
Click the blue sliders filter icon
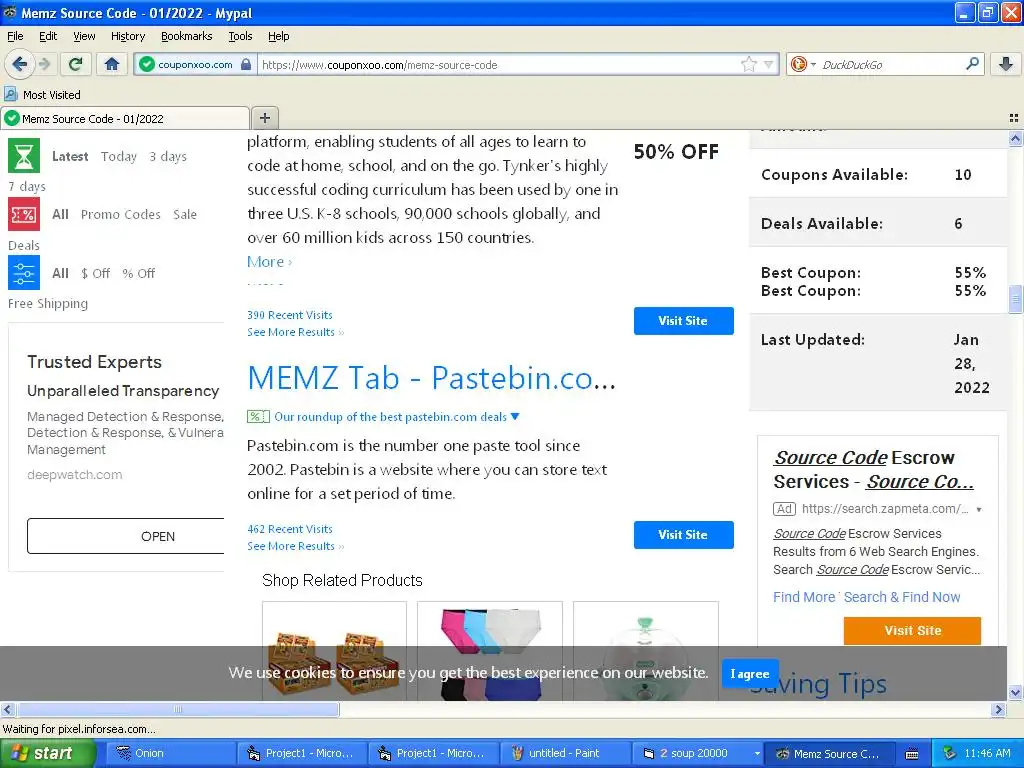coord(24,273)
